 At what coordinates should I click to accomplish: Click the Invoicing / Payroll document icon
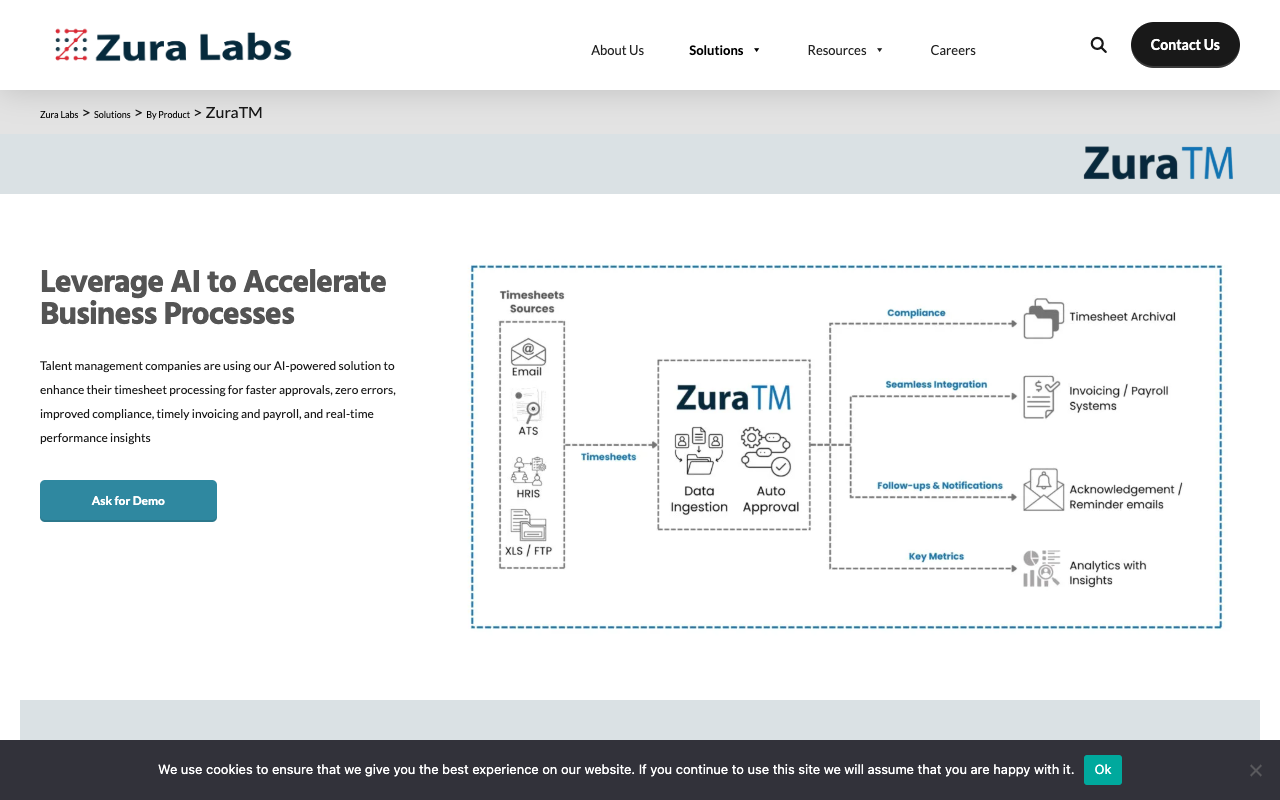pyautogui.click(x=1042, y=397)
